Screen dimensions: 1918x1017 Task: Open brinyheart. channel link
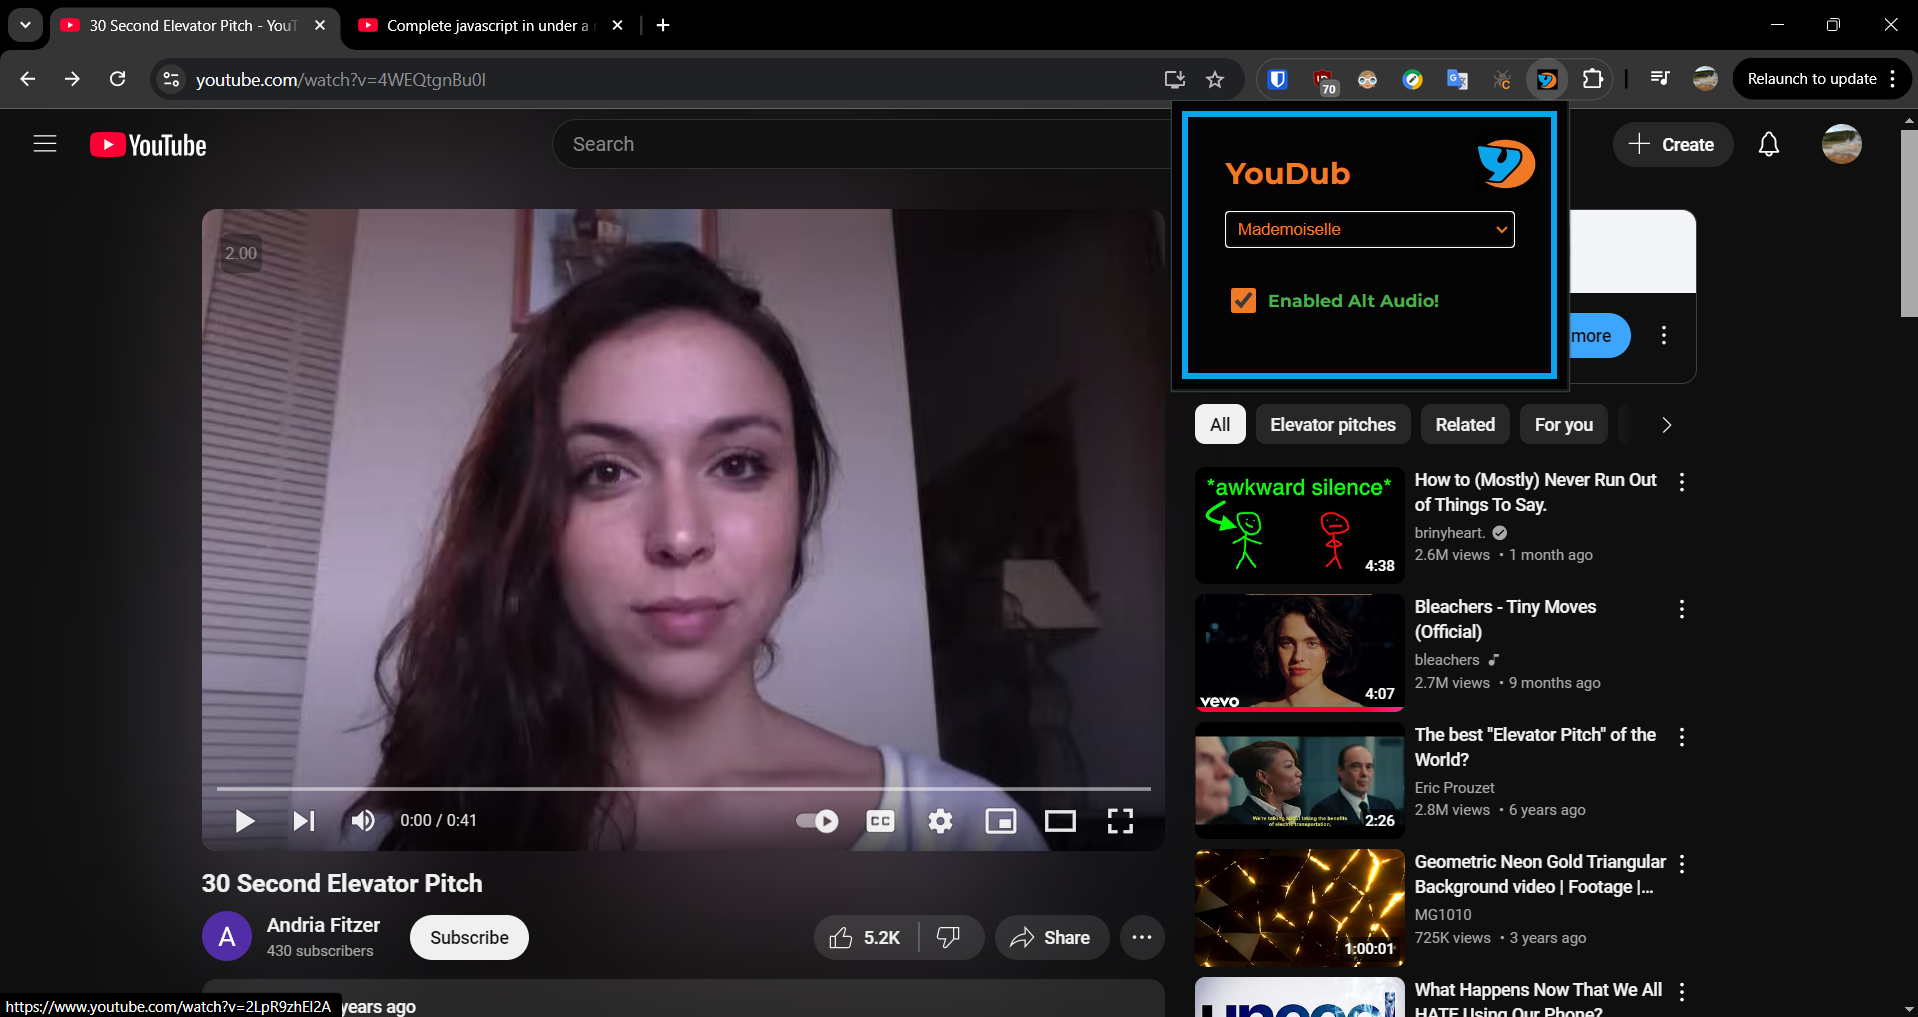1449,533
